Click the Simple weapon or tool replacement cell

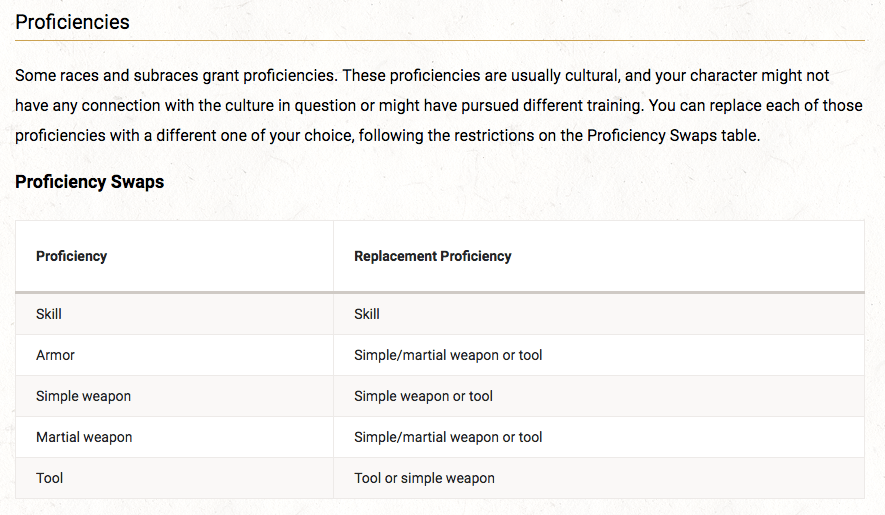click(x=423, y=396)
